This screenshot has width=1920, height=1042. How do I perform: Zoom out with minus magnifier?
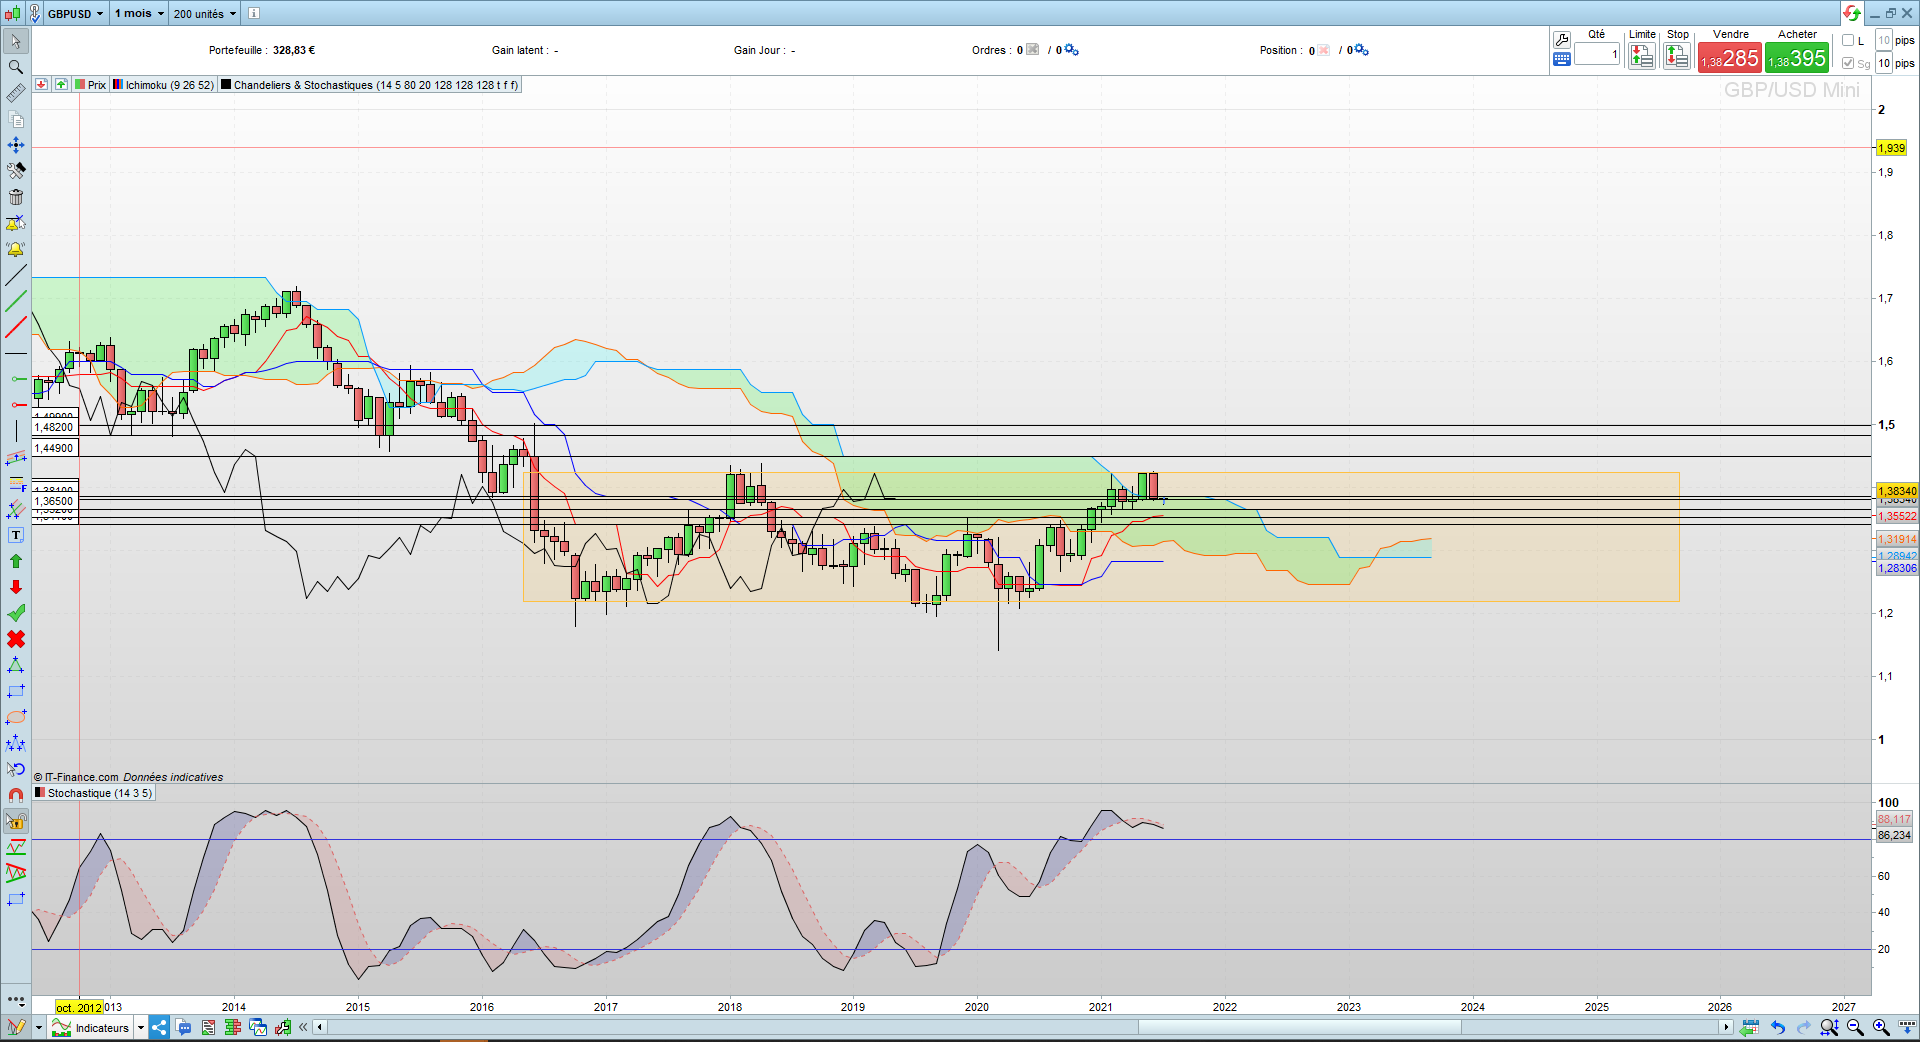click(x=1855, y=1027)
